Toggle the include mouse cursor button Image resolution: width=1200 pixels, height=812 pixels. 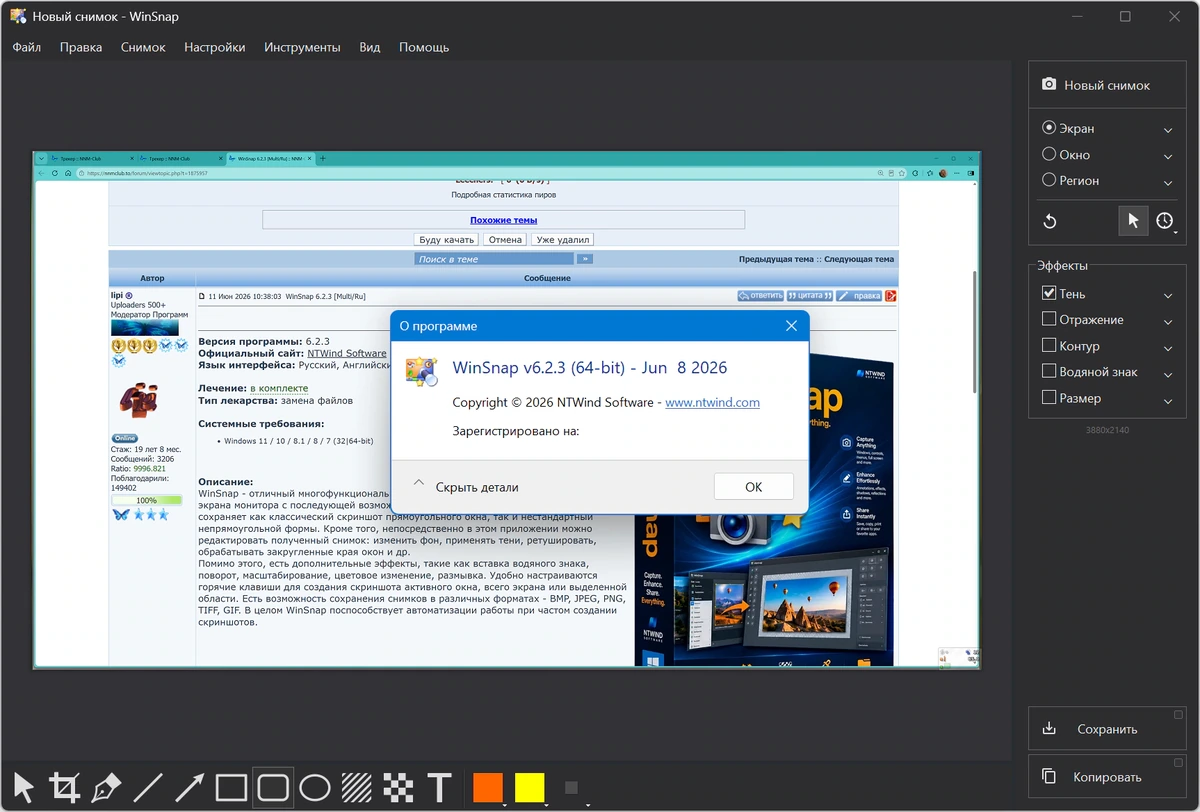coord(1132,221)
